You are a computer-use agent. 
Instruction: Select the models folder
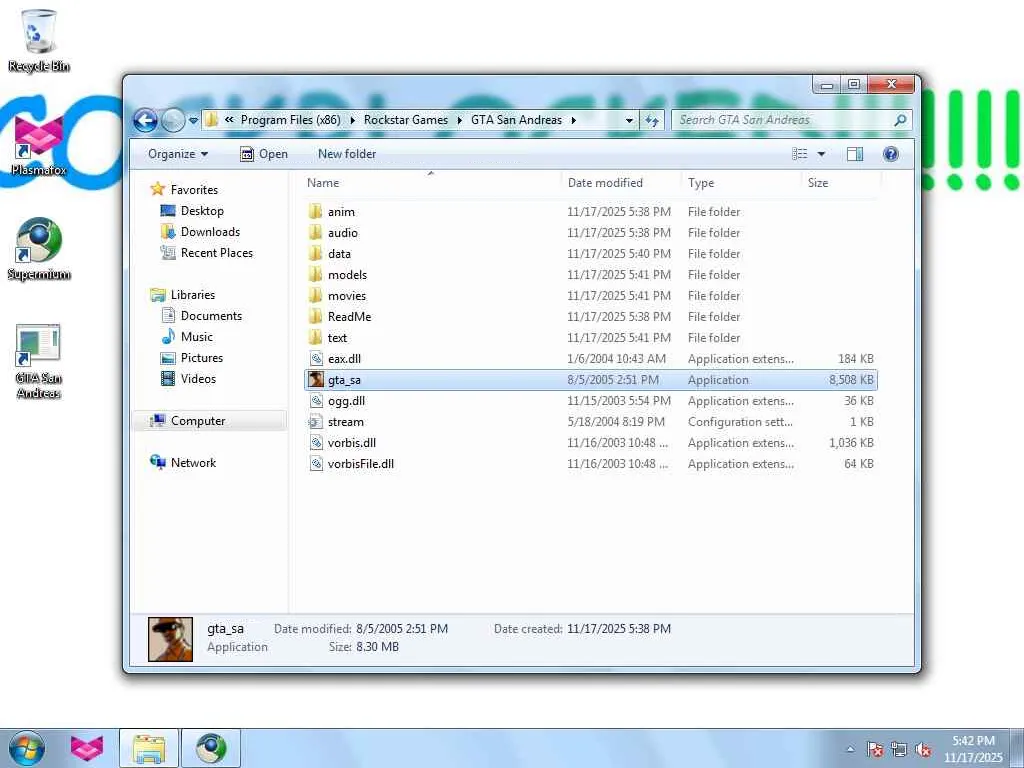click(x=590, y=275)
